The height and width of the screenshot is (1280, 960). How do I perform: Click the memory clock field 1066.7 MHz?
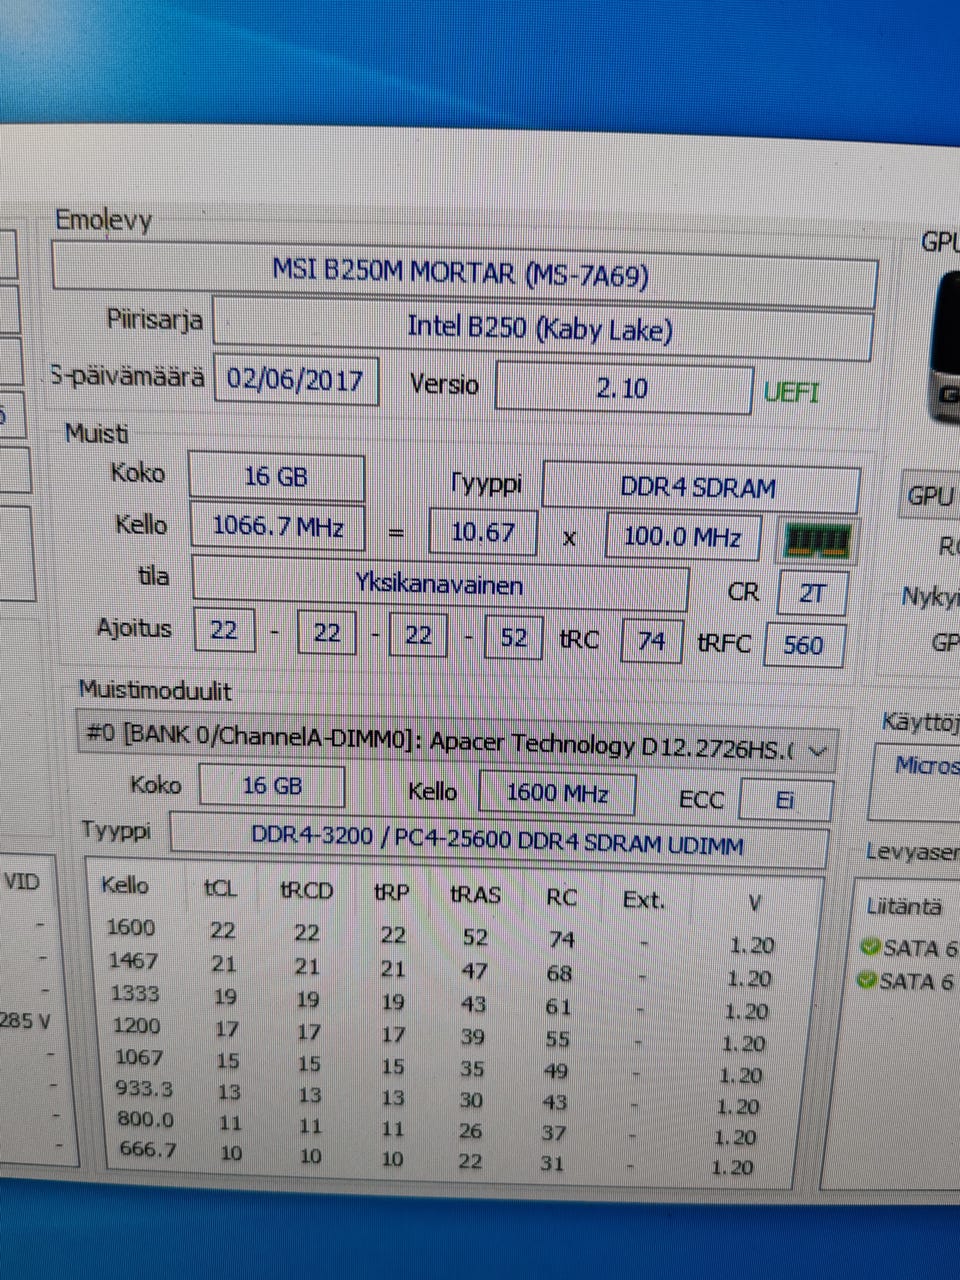pos(277,526)
